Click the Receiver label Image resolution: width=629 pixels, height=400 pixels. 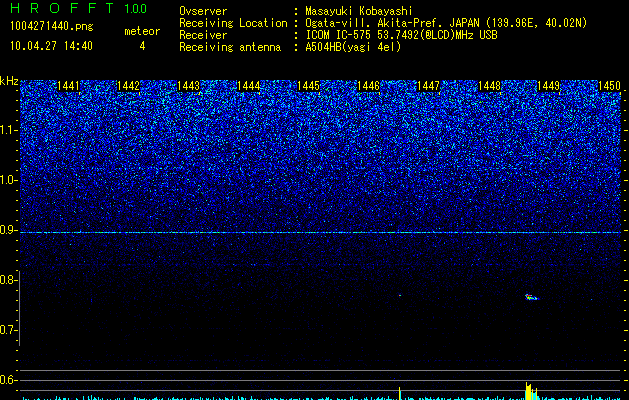tap(203, 35)
